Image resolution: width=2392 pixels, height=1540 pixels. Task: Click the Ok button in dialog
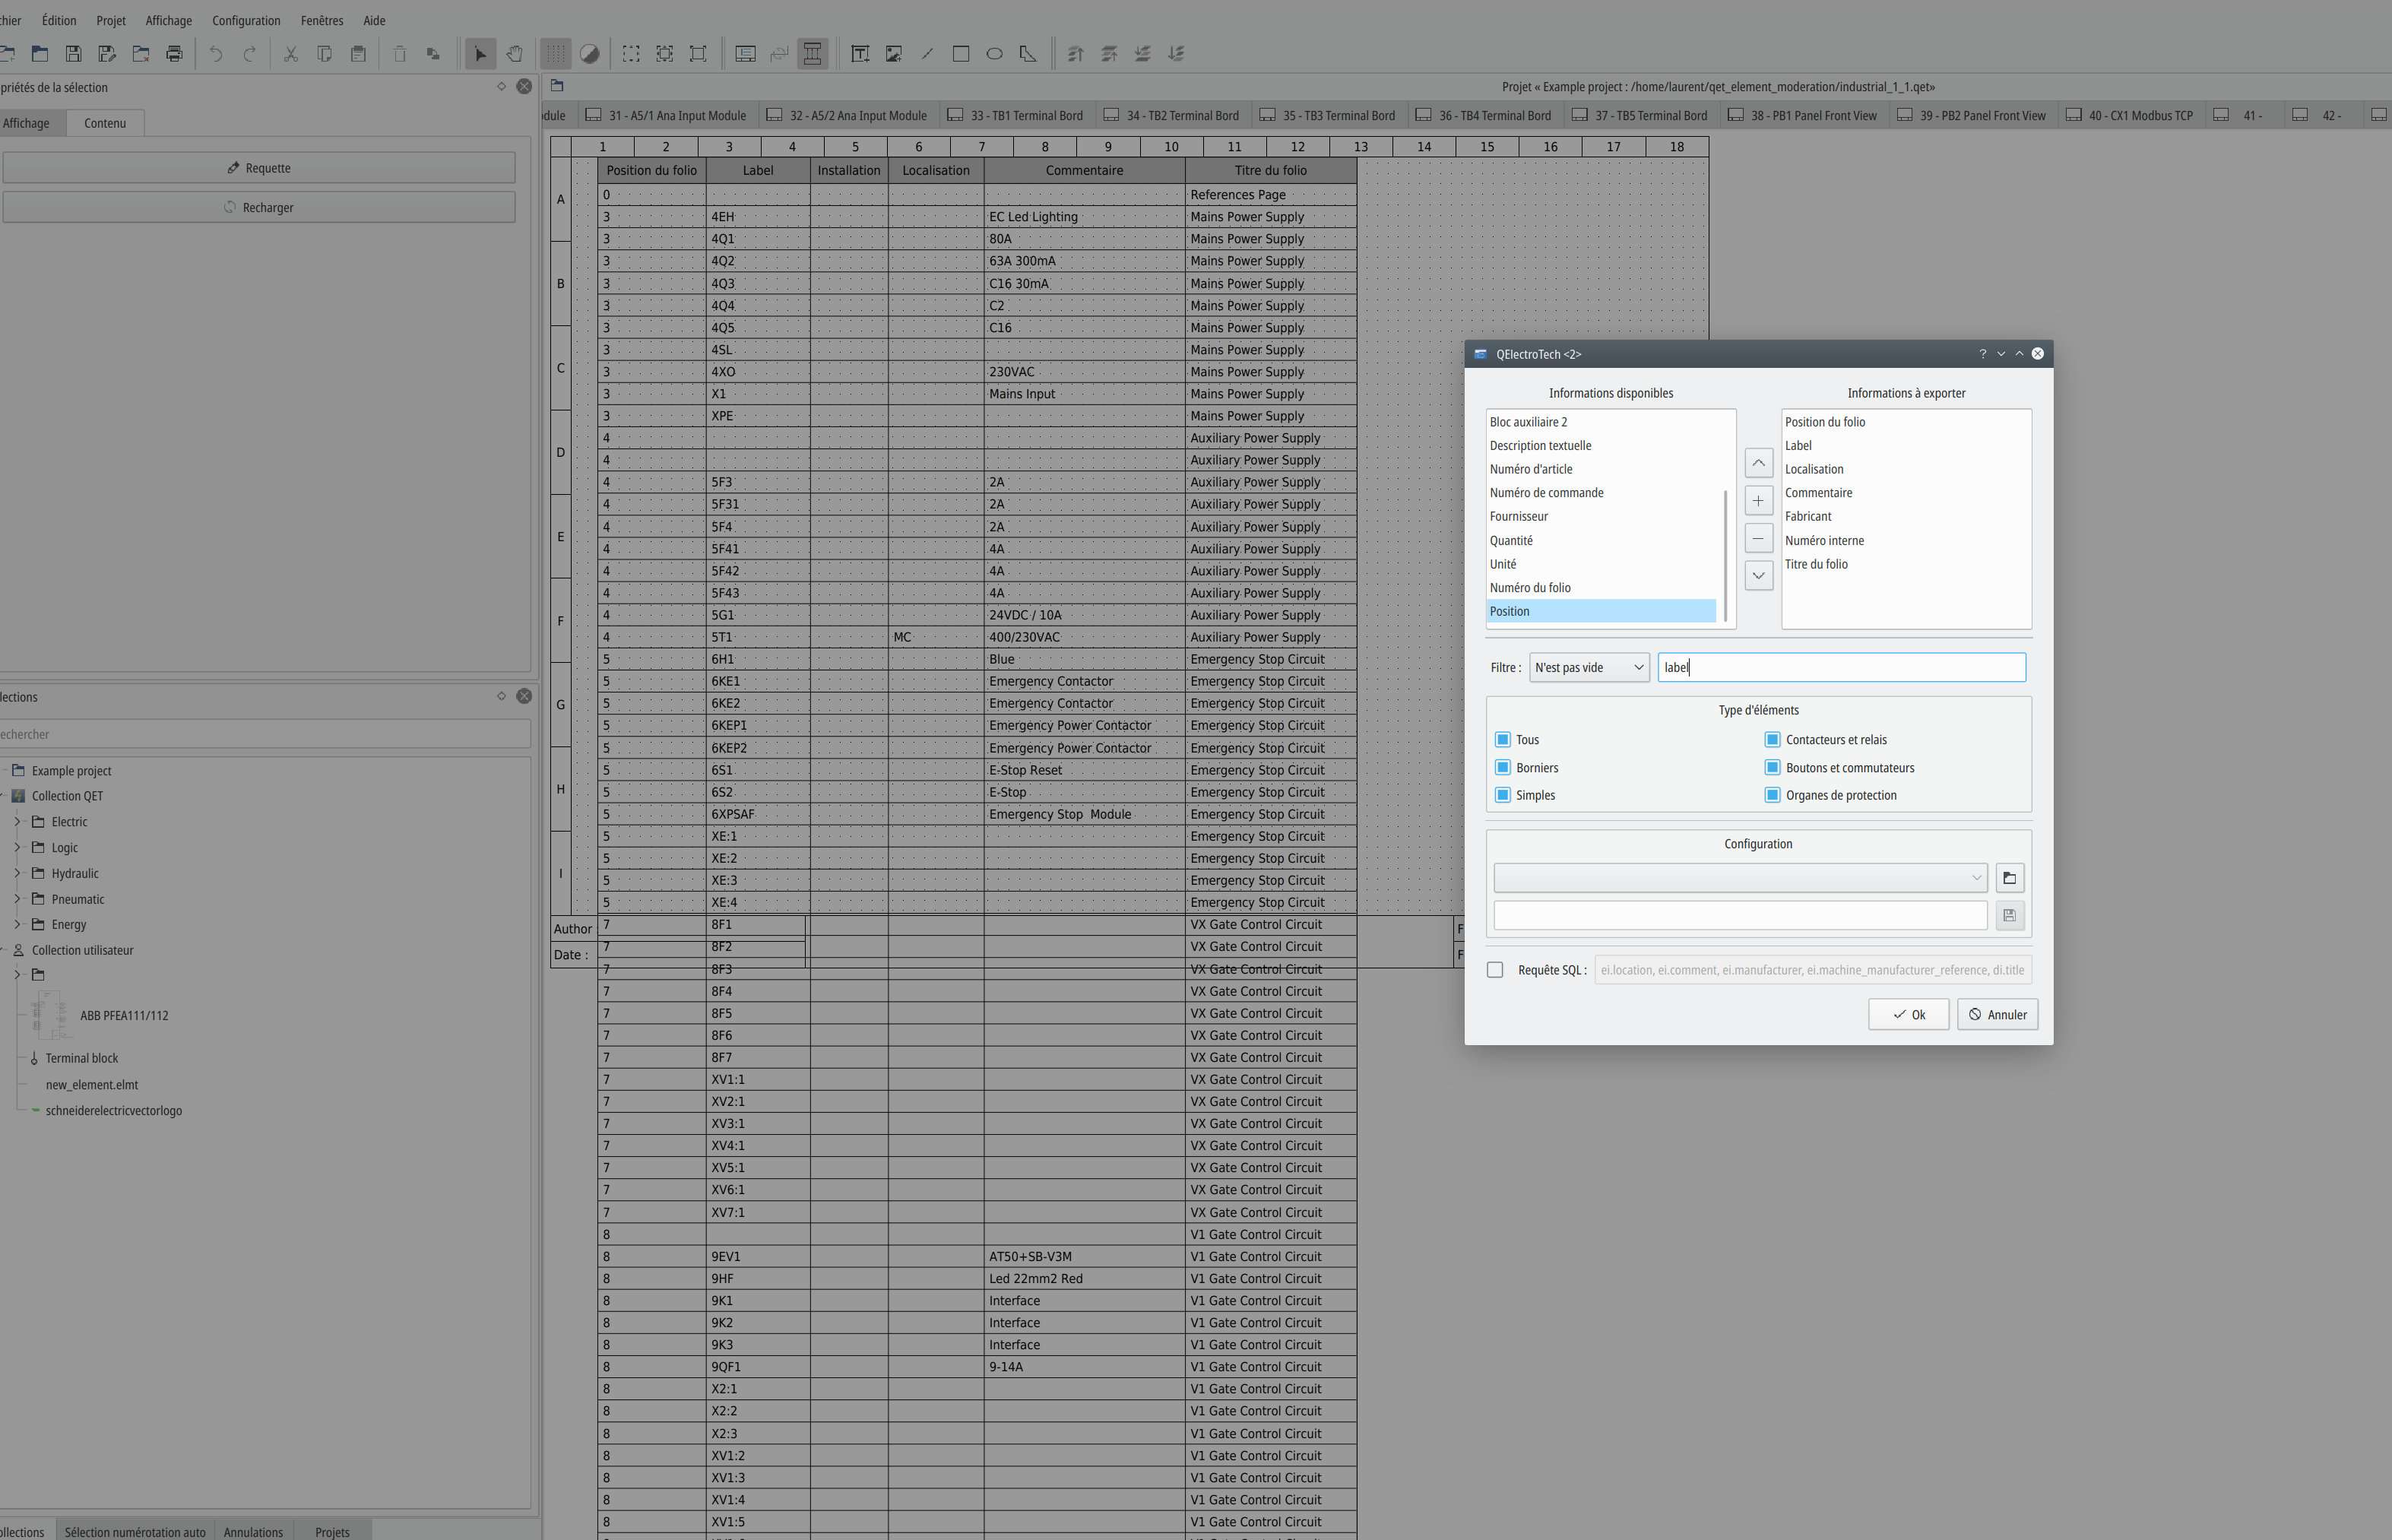(1908, 1015)
